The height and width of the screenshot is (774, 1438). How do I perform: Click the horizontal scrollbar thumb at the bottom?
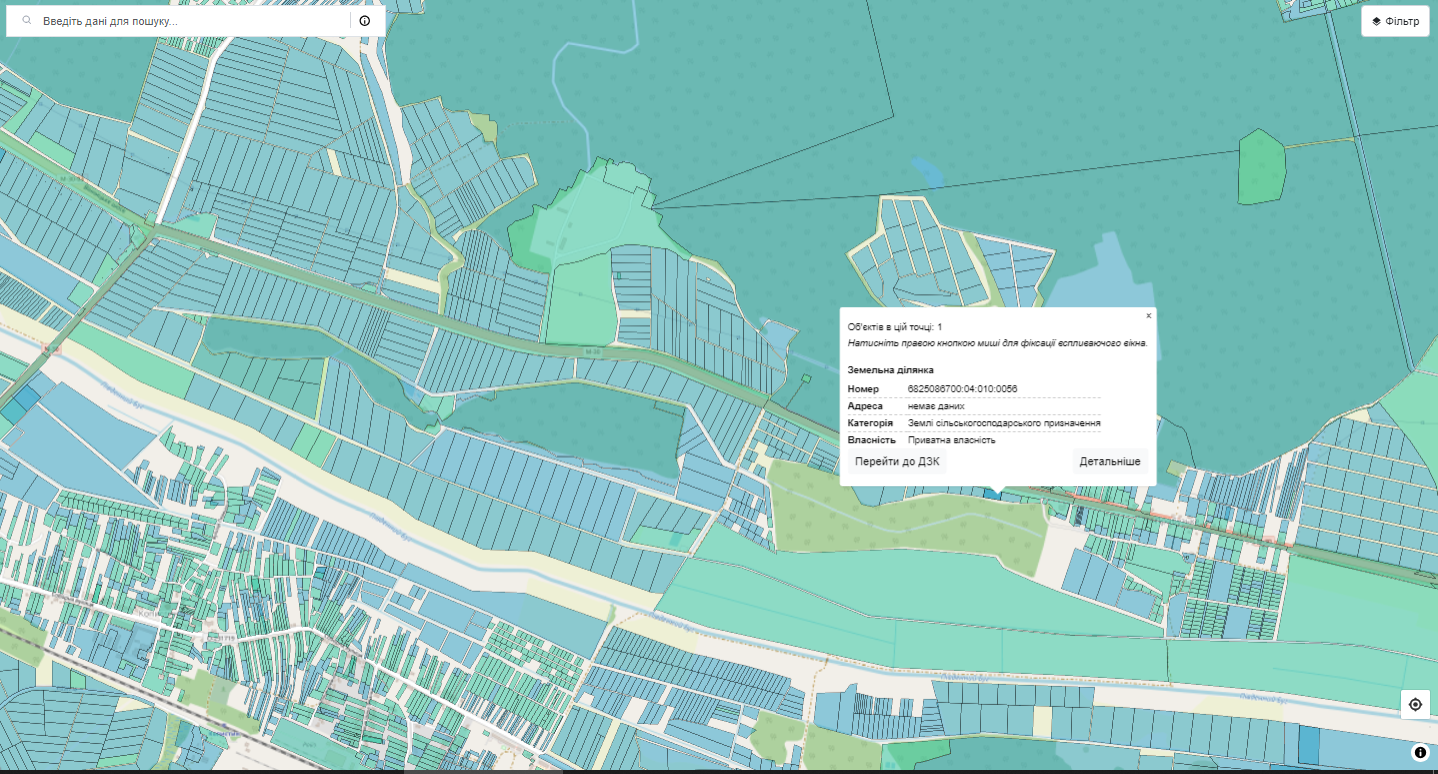click(x=483, y=771)
